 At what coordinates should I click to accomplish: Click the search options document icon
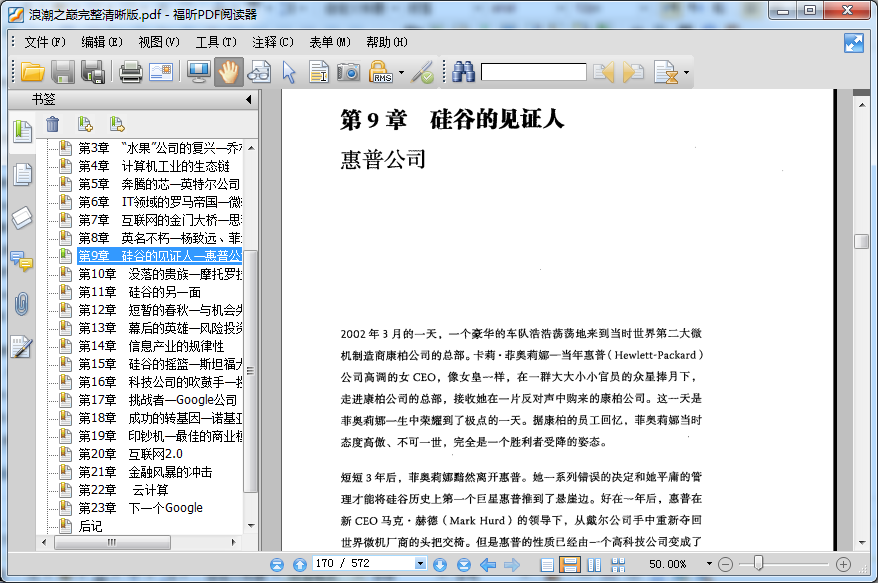[666, 72]
